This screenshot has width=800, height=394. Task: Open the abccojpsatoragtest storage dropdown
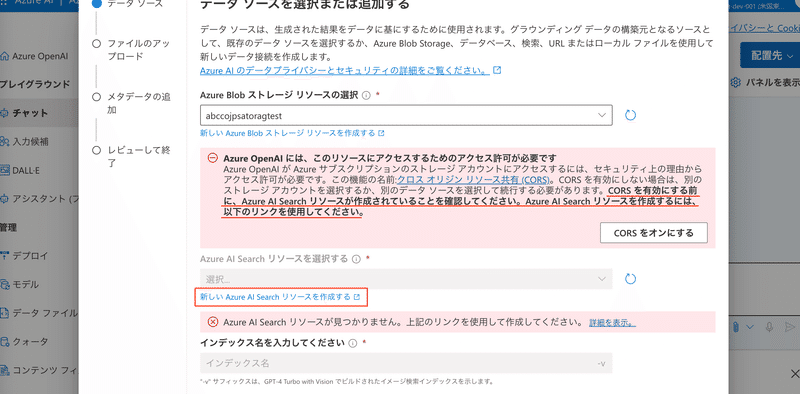(406, 115)
